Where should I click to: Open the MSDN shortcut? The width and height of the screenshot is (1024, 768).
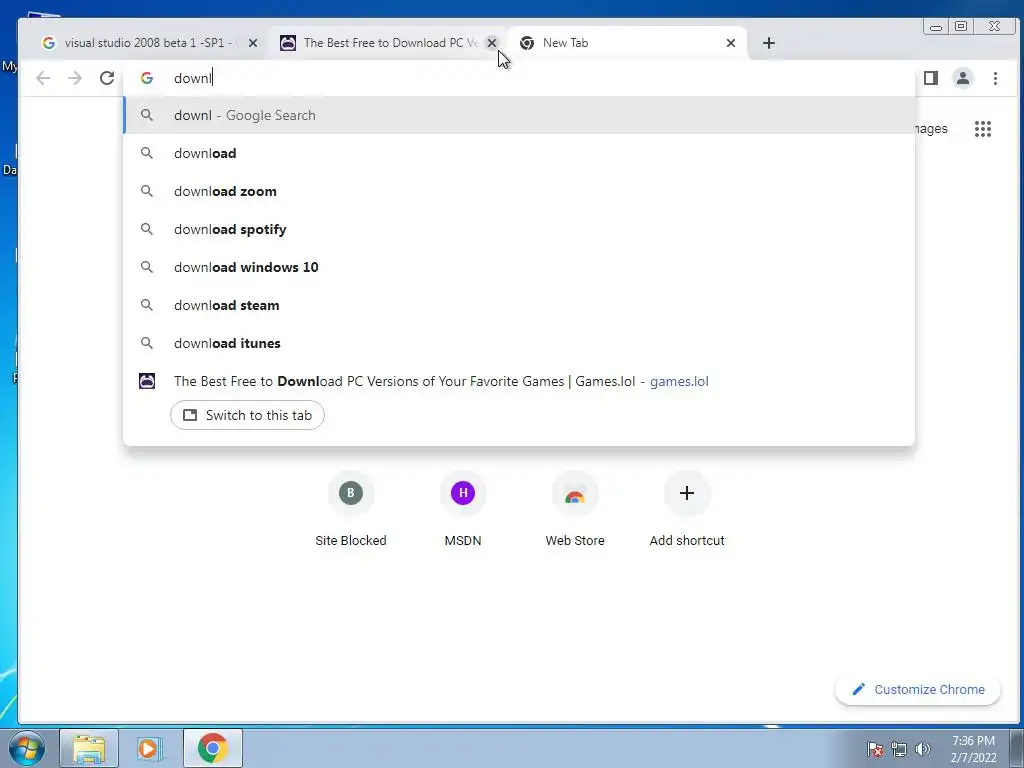pyautogui.click(x=463, y=509)
